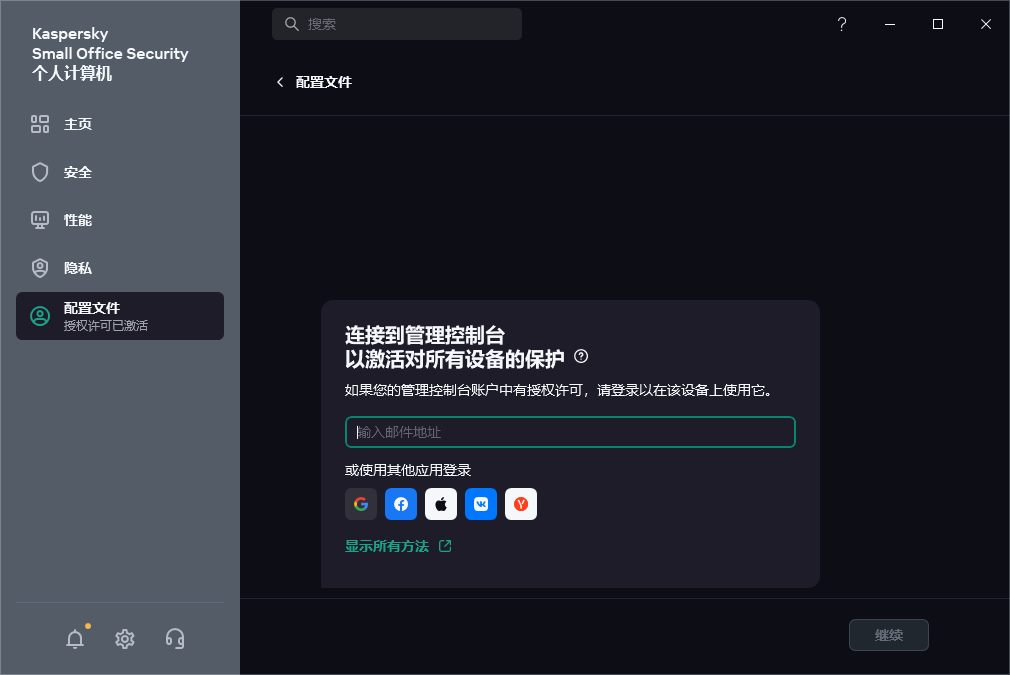Sign in with VK
This screenshot has width=1010, height=675.
(x=481, y=504)
